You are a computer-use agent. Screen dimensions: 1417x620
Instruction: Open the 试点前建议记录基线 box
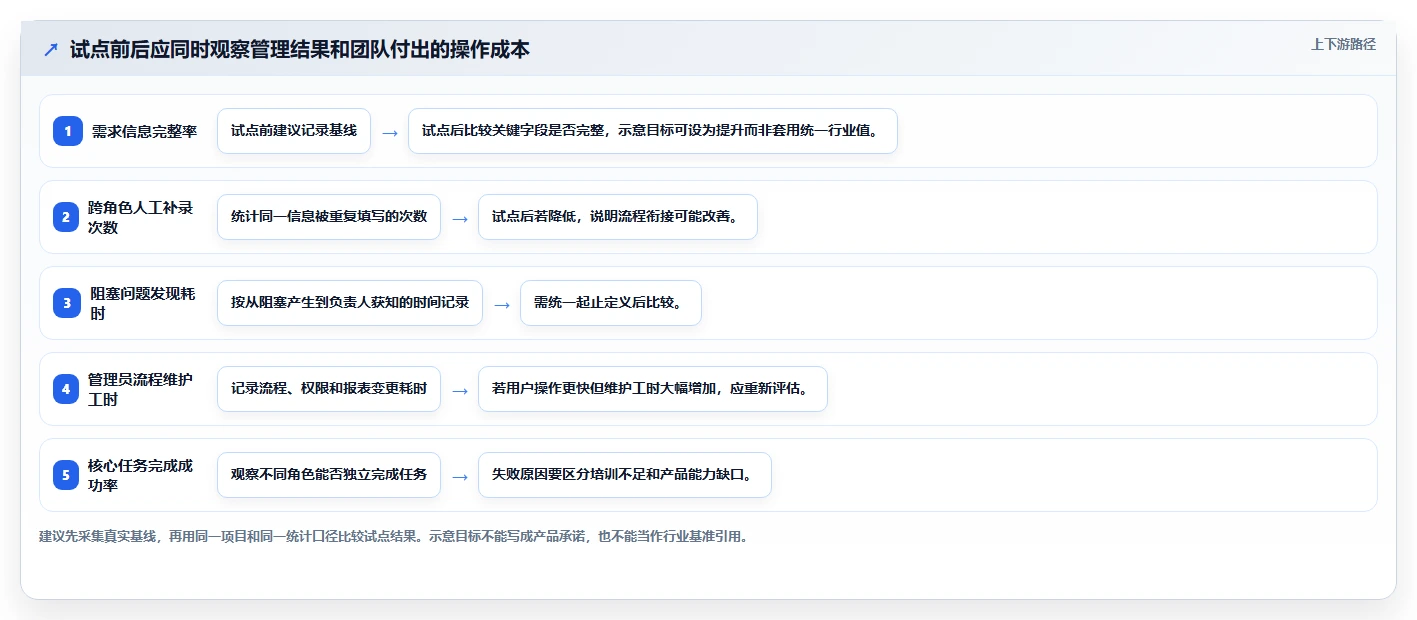coord(294,131)
